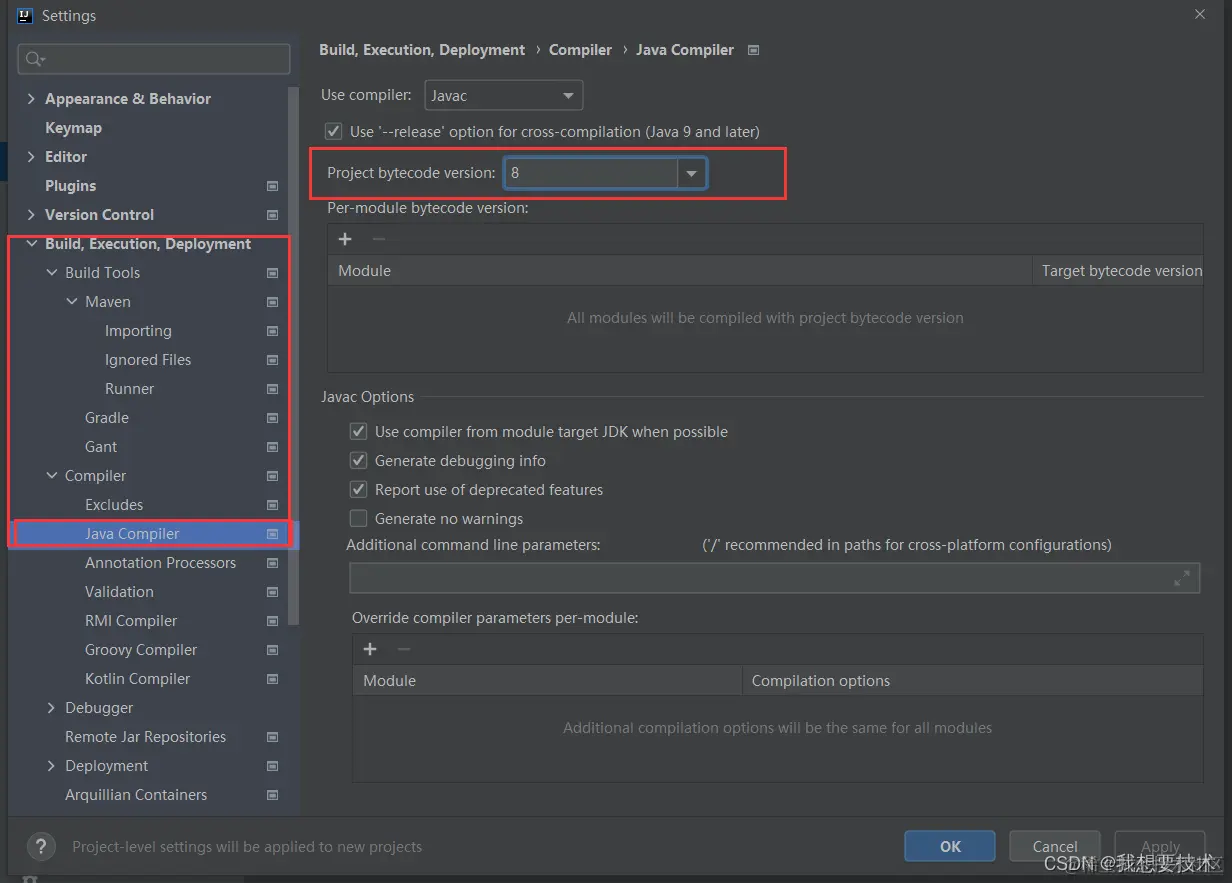Click project-level icon beside Groovy Compiler
The width and height of the screenshot is (1232, 883).
(x=272, y=650)
